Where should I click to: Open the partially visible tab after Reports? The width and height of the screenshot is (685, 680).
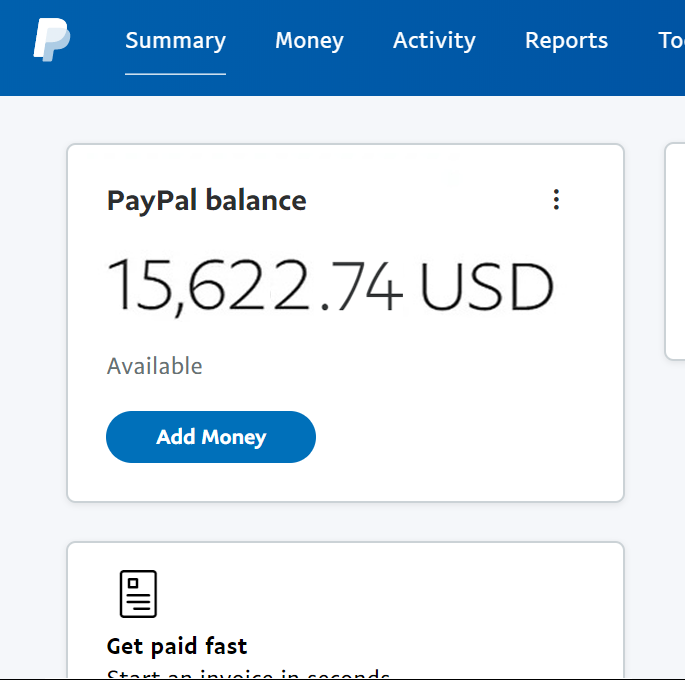coord(671,41)
